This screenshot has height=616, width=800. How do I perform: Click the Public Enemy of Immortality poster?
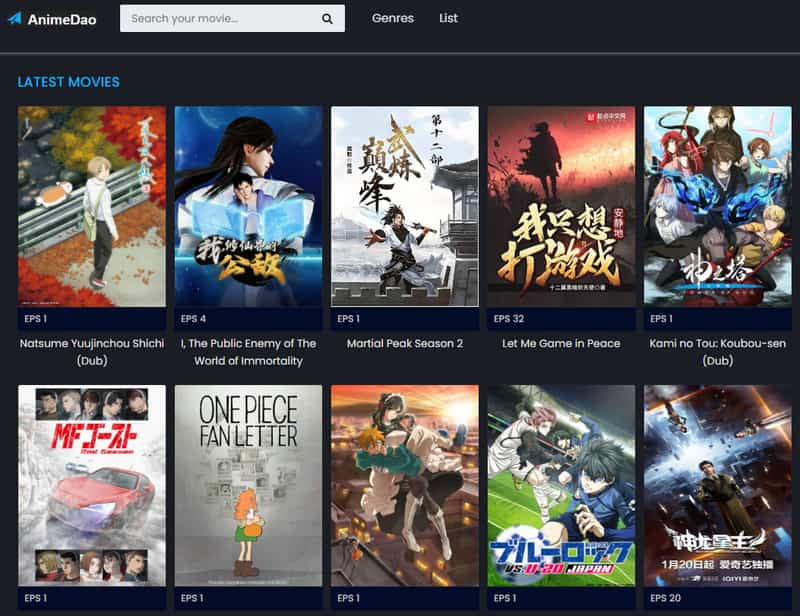246,205
